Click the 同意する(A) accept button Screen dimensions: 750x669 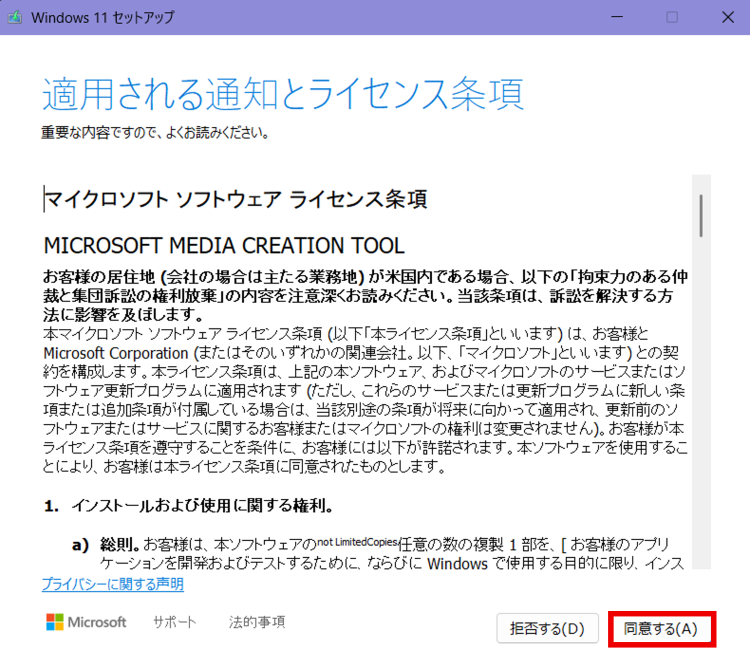coord(662,628)
